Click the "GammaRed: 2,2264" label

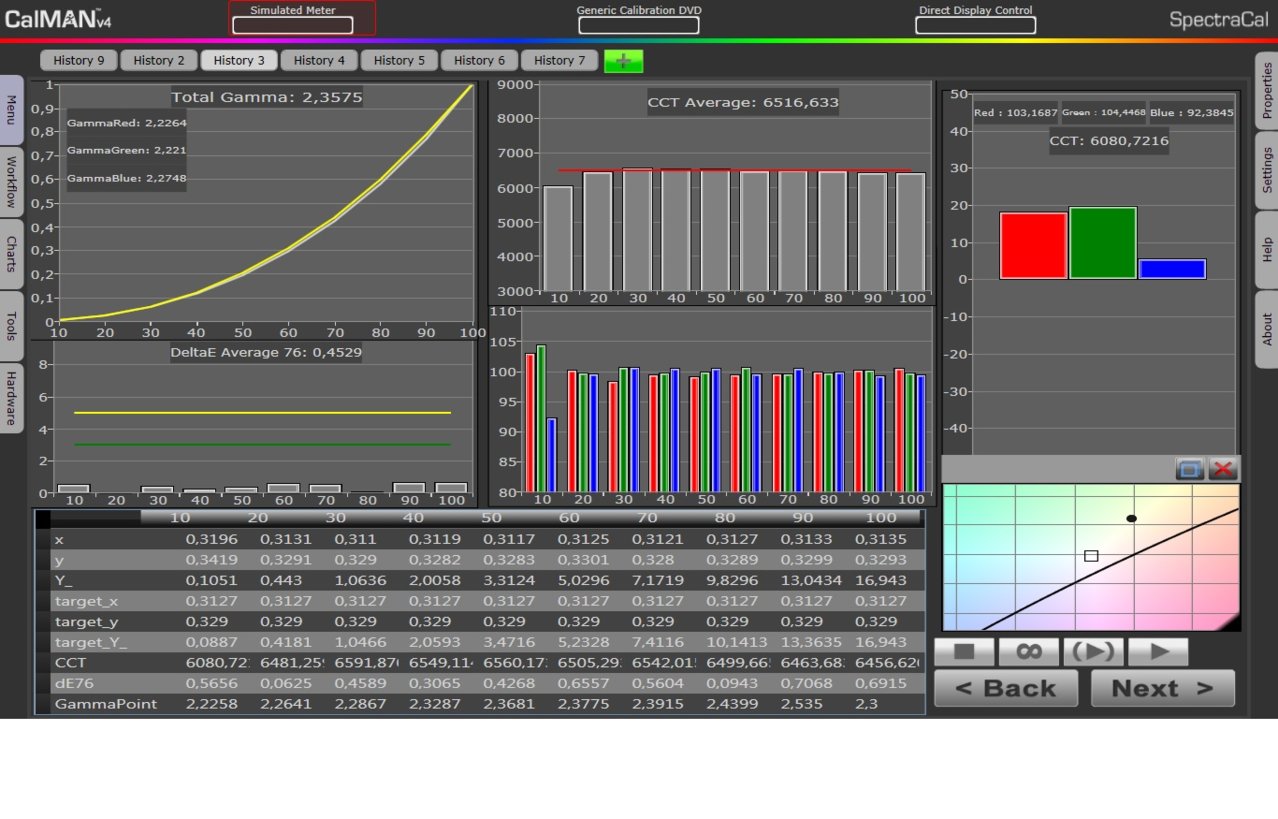coord(127,123)
